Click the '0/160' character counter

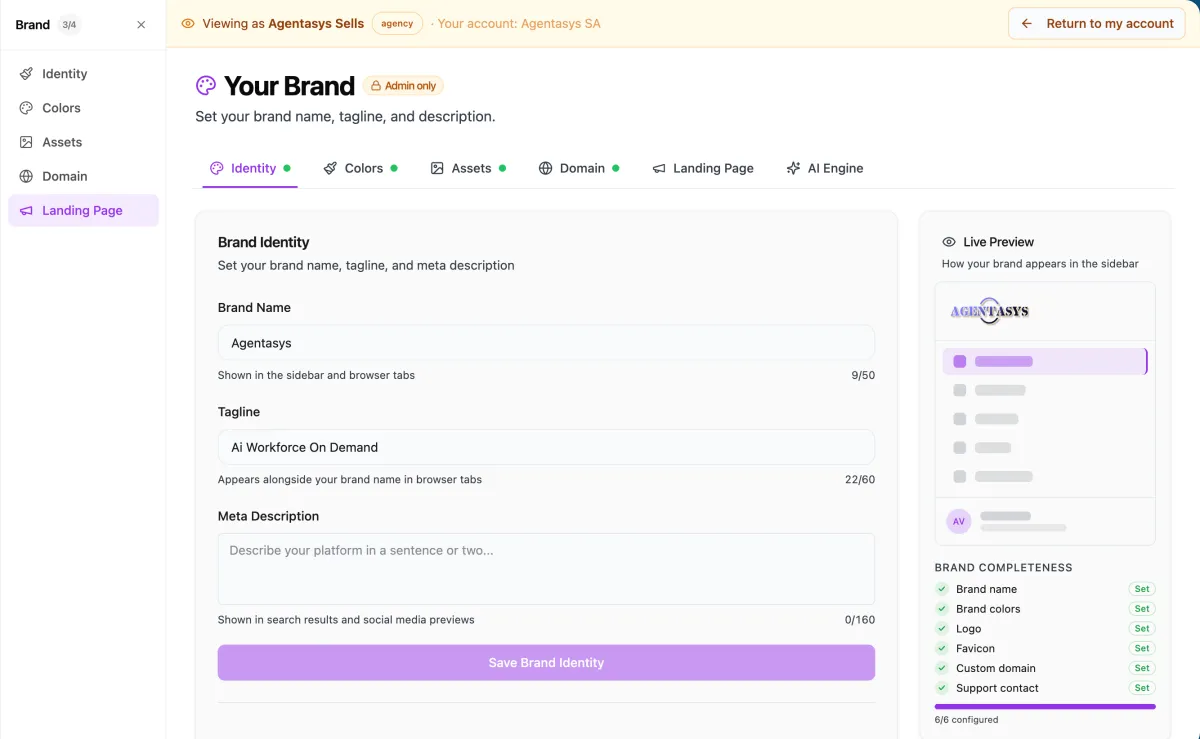(x=860, y=620)
